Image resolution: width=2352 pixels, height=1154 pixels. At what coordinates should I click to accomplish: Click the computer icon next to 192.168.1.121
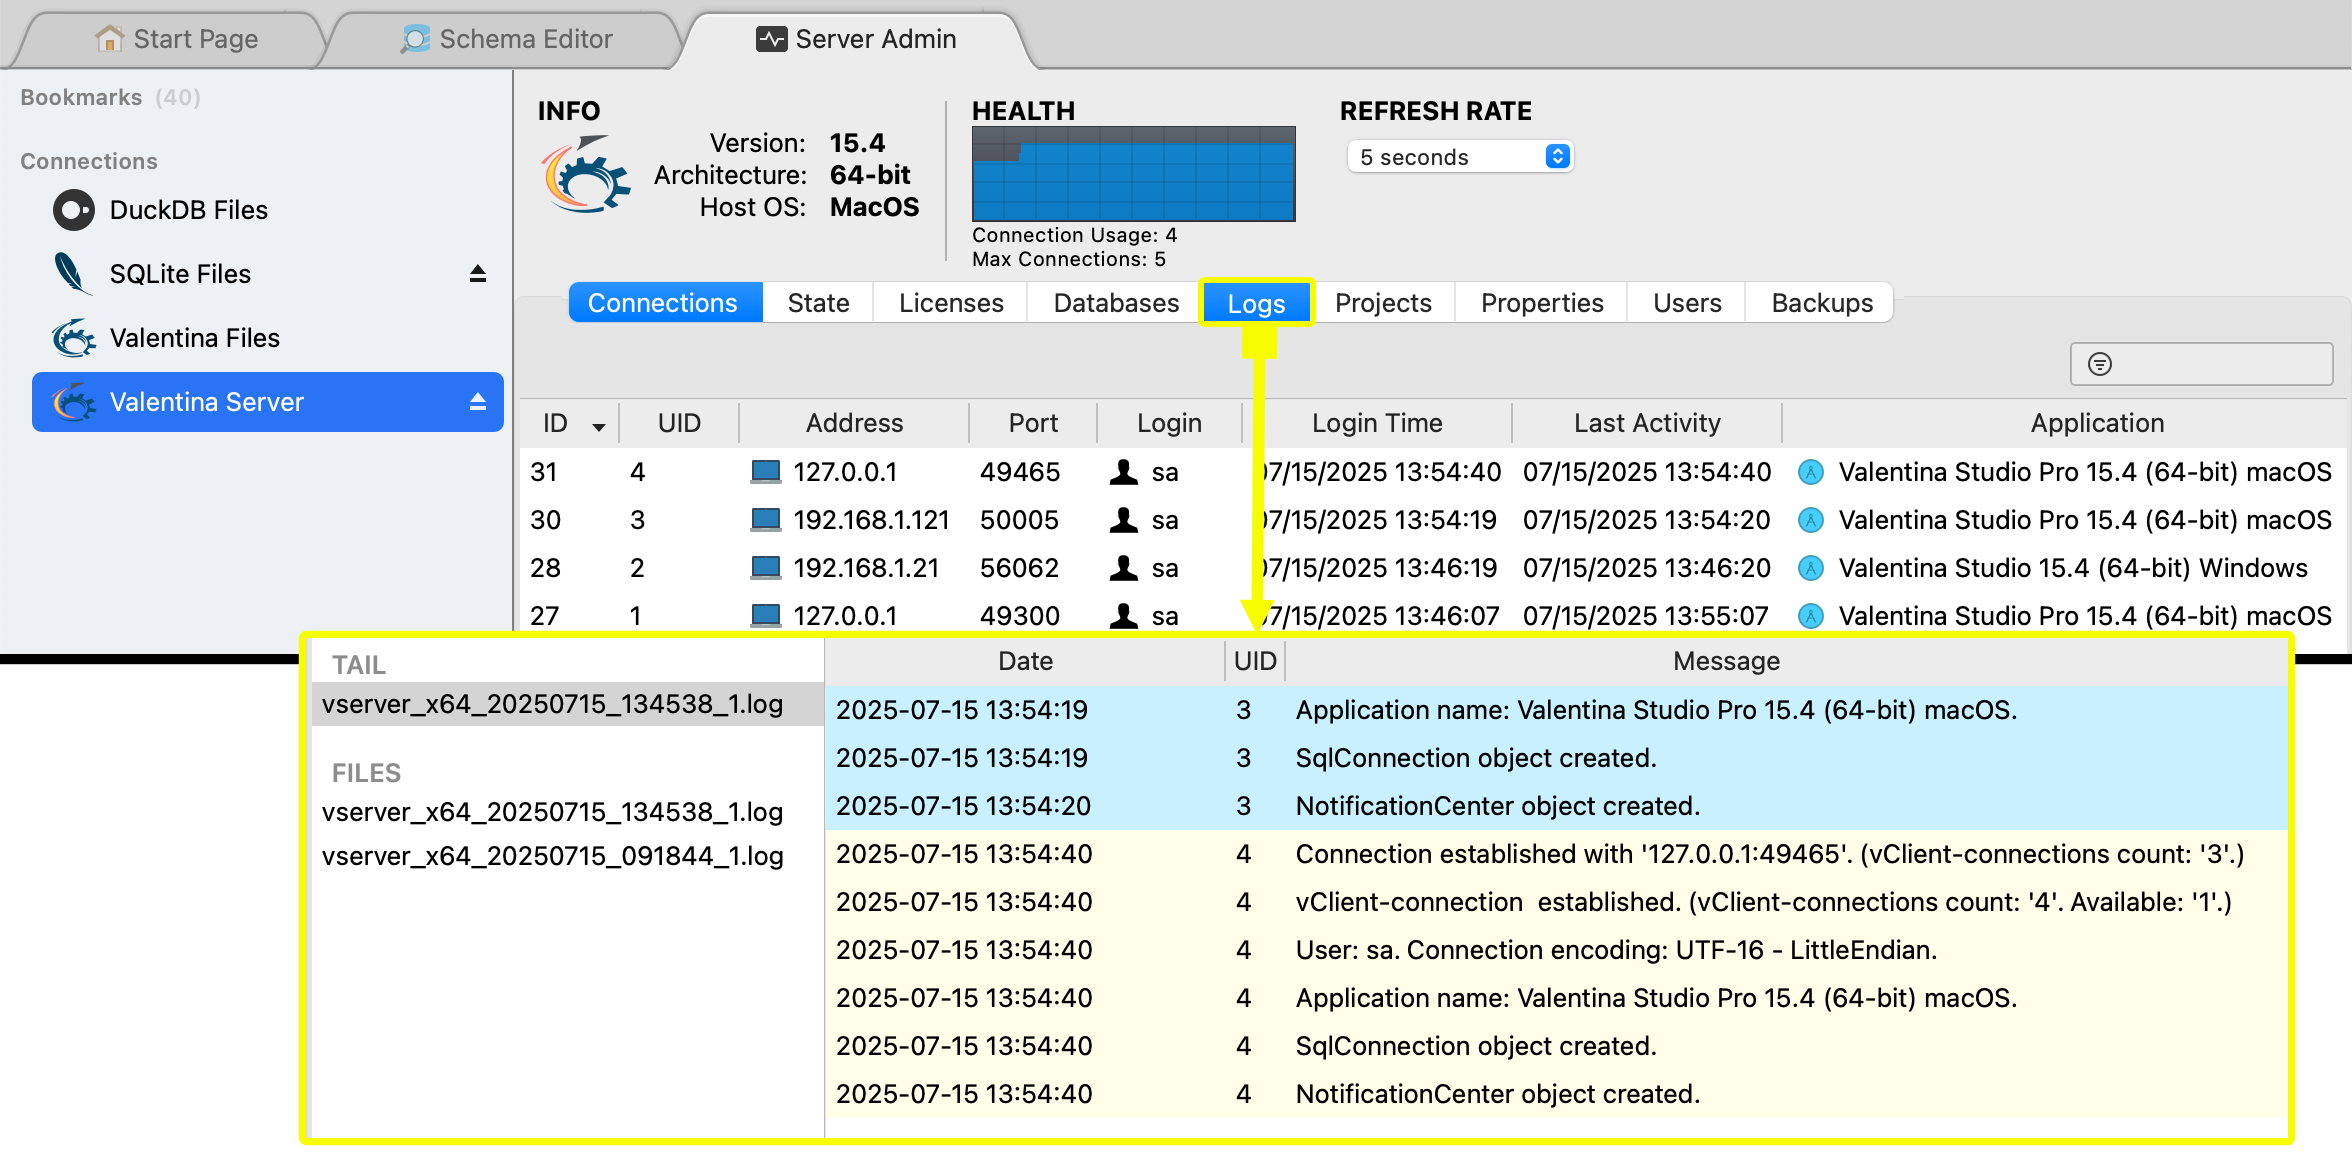point(765,520)
